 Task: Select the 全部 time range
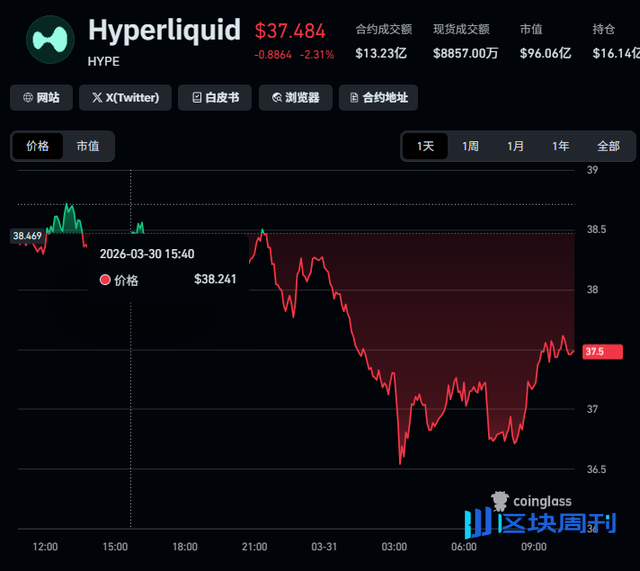608,146
